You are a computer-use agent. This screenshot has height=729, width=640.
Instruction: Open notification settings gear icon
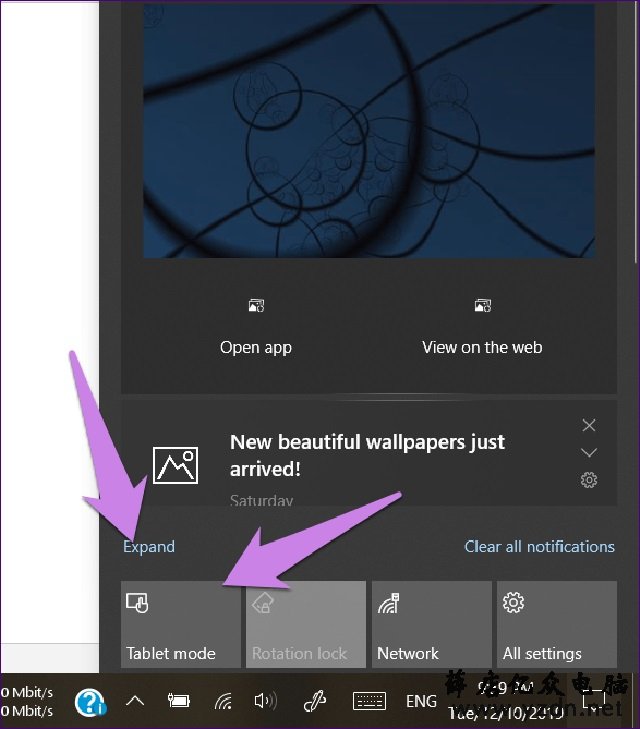(589, 480)
